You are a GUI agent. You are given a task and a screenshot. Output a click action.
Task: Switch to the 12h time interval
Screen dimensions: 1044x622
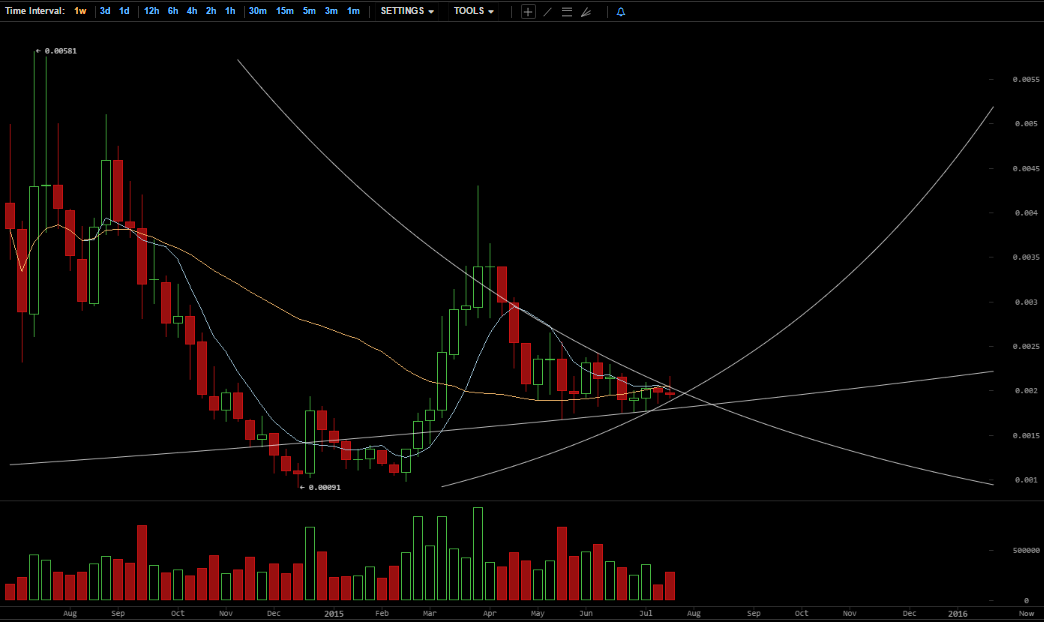click(x=151, y=11)
